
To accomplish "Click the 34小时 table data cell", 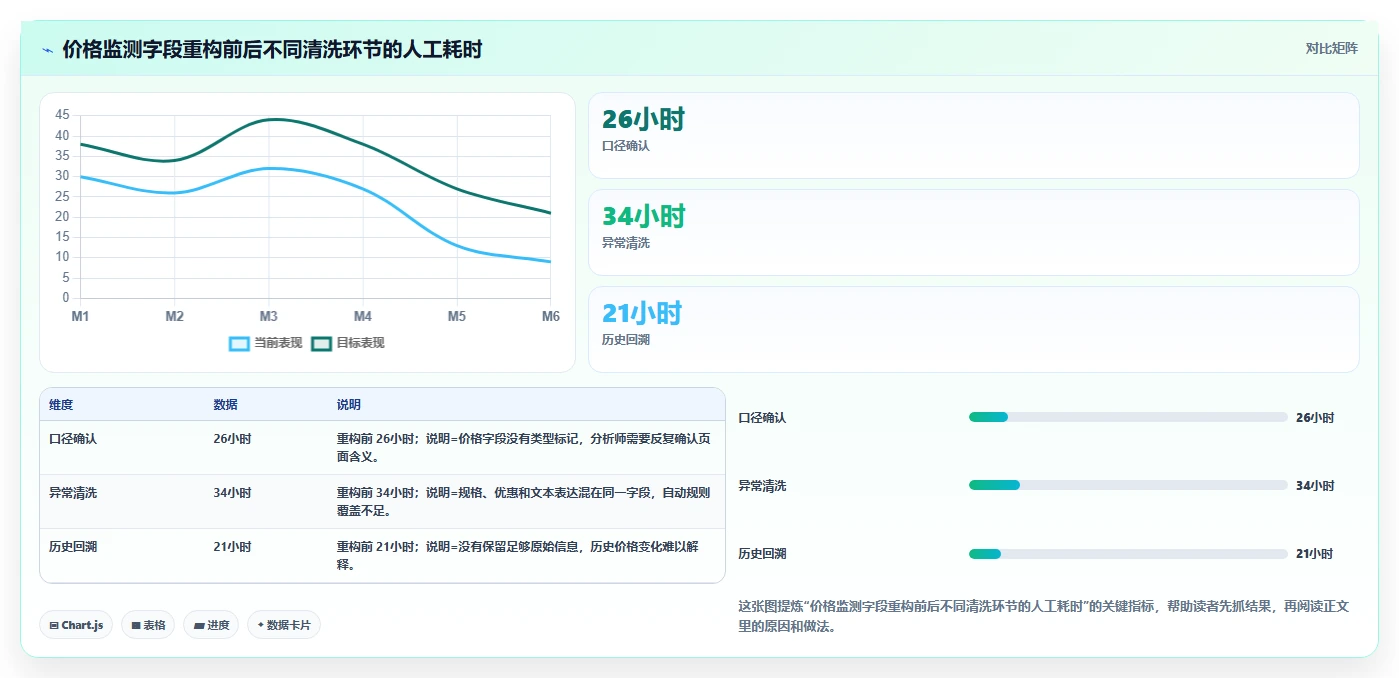I will click(232, 493).
